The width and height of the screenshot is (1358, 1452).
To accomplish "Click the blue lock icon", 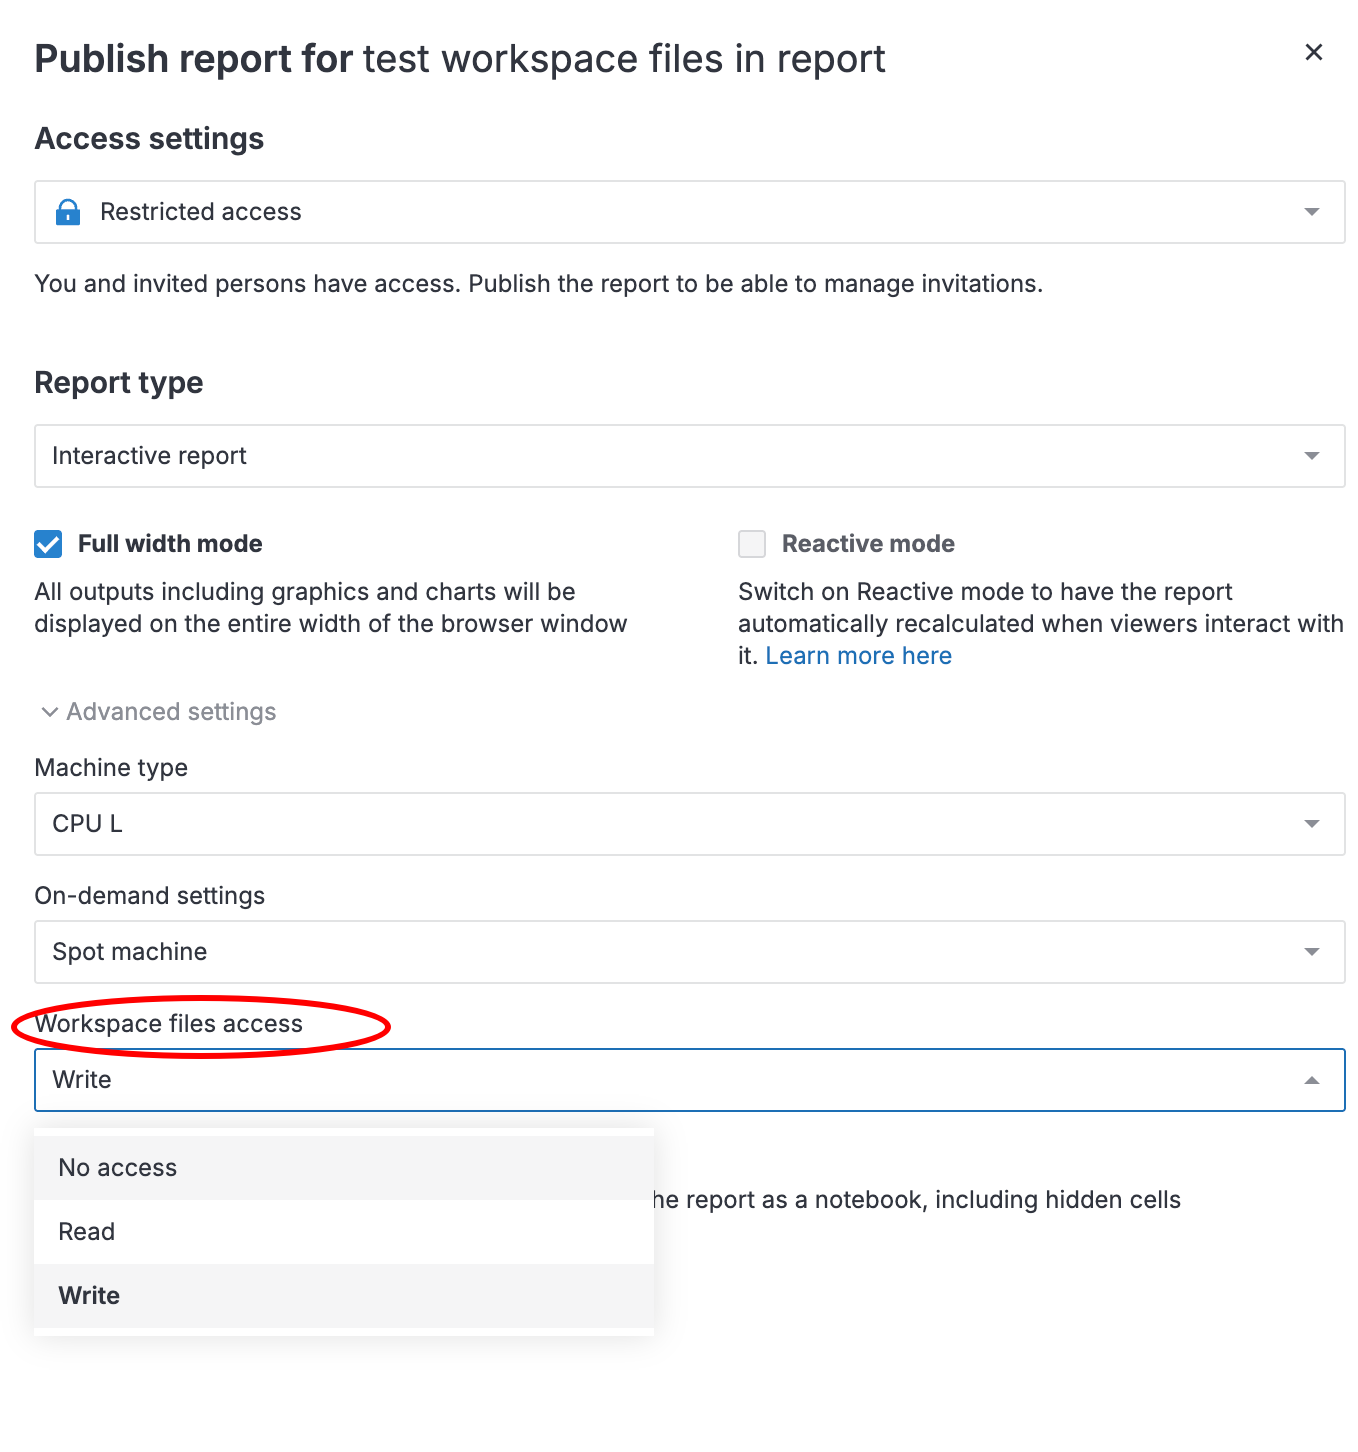I will coord(68,212).
